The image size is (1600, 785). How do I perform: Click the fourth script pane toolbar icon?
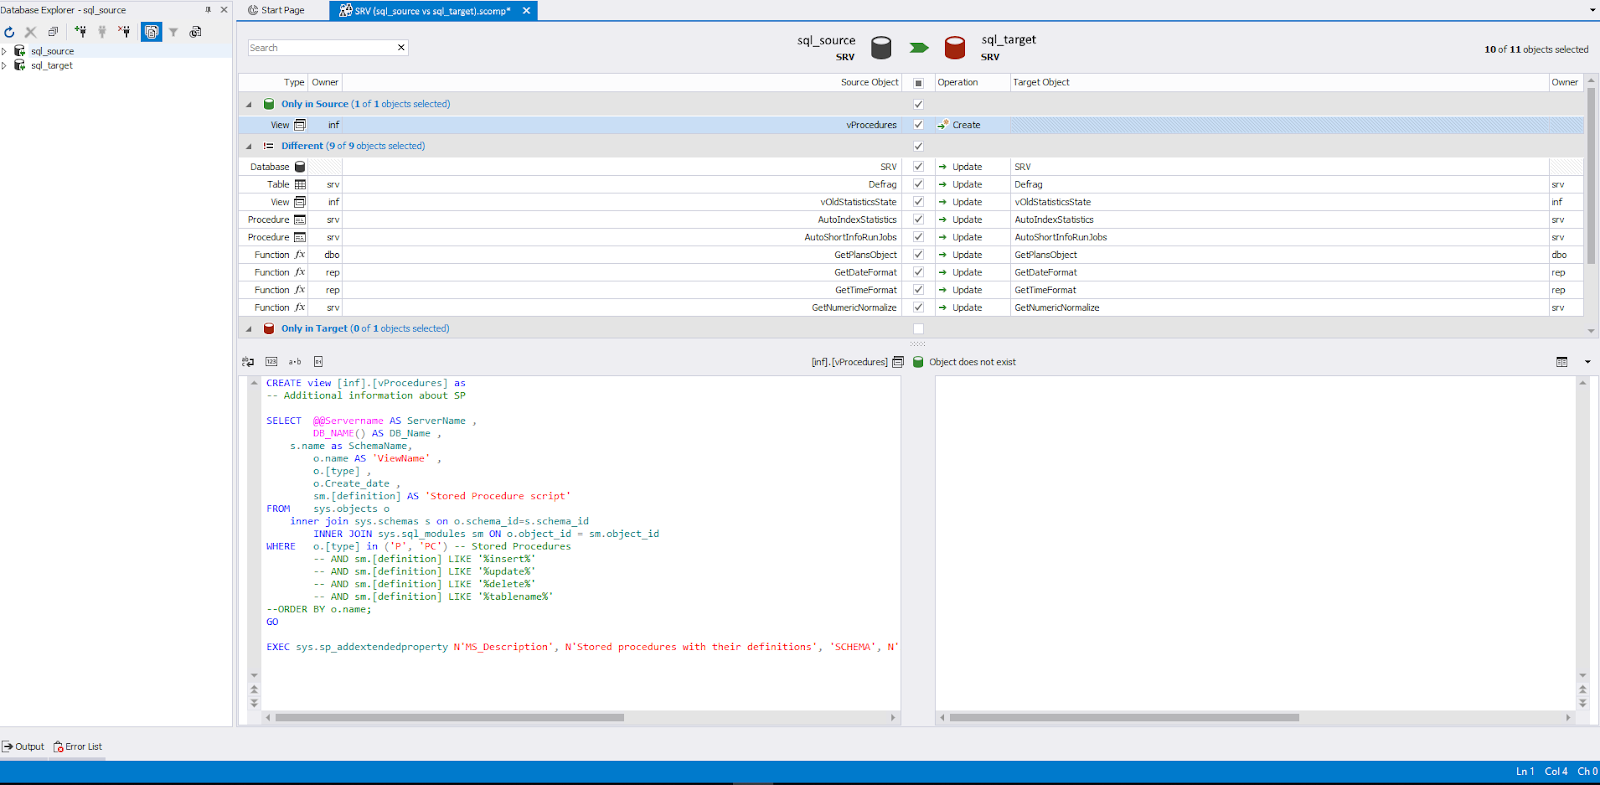(x=318, y=362)
